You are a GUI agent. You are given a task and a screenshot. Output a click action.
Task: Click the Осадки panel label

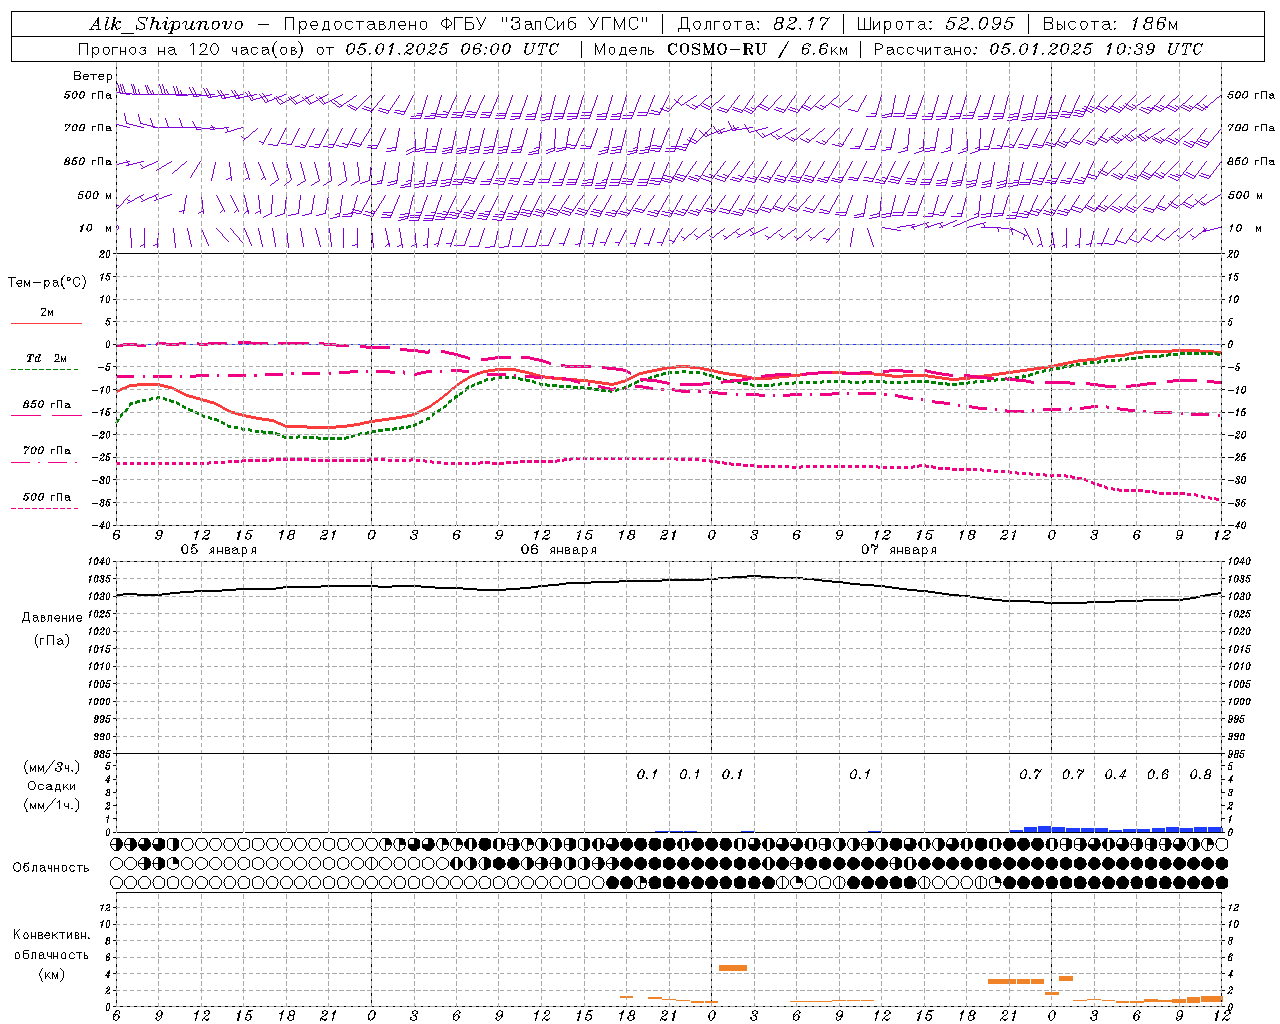tap(52, 786)
